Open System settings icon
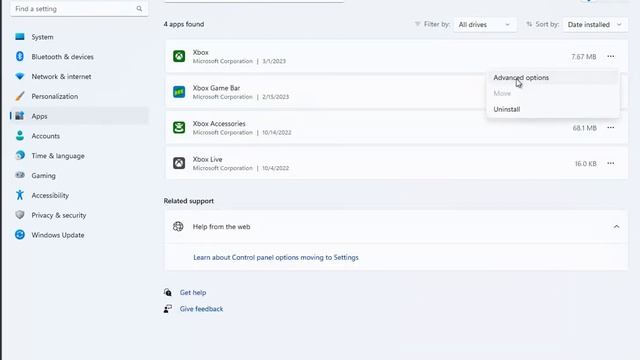The width and height of the screenshot is (640, 360). pyautogui.click(x=20, y=37)
